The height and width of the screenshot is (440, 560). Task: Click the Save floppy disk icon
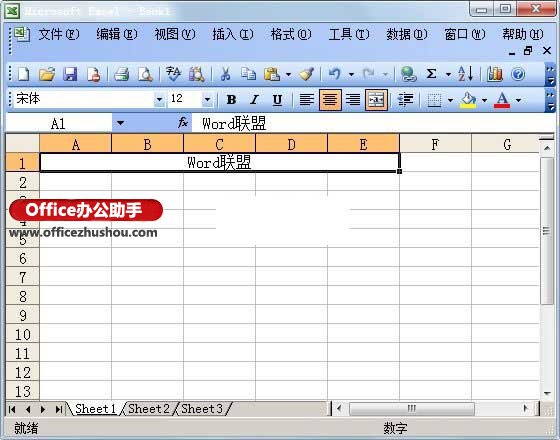[70, 74]
